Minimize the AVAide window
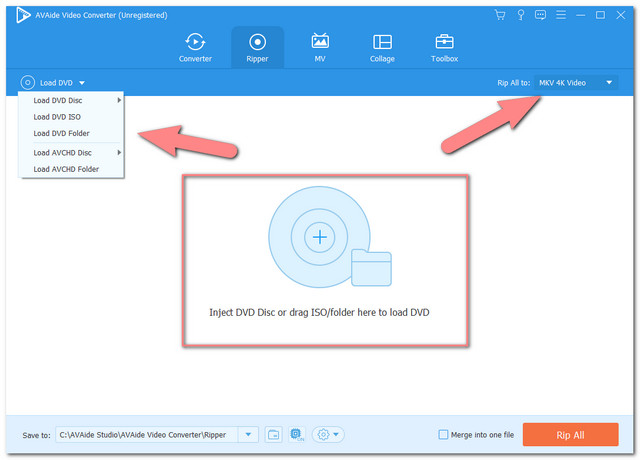The width and height of the screenshot is (640, 460). (580, 15)
